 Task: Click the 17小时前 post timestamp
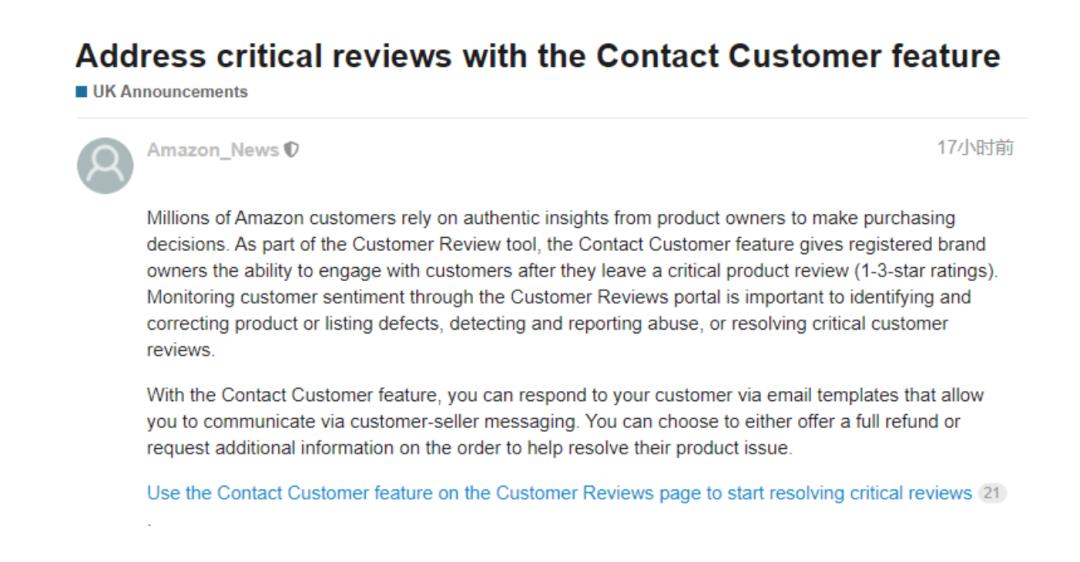[x=974, y=148]
